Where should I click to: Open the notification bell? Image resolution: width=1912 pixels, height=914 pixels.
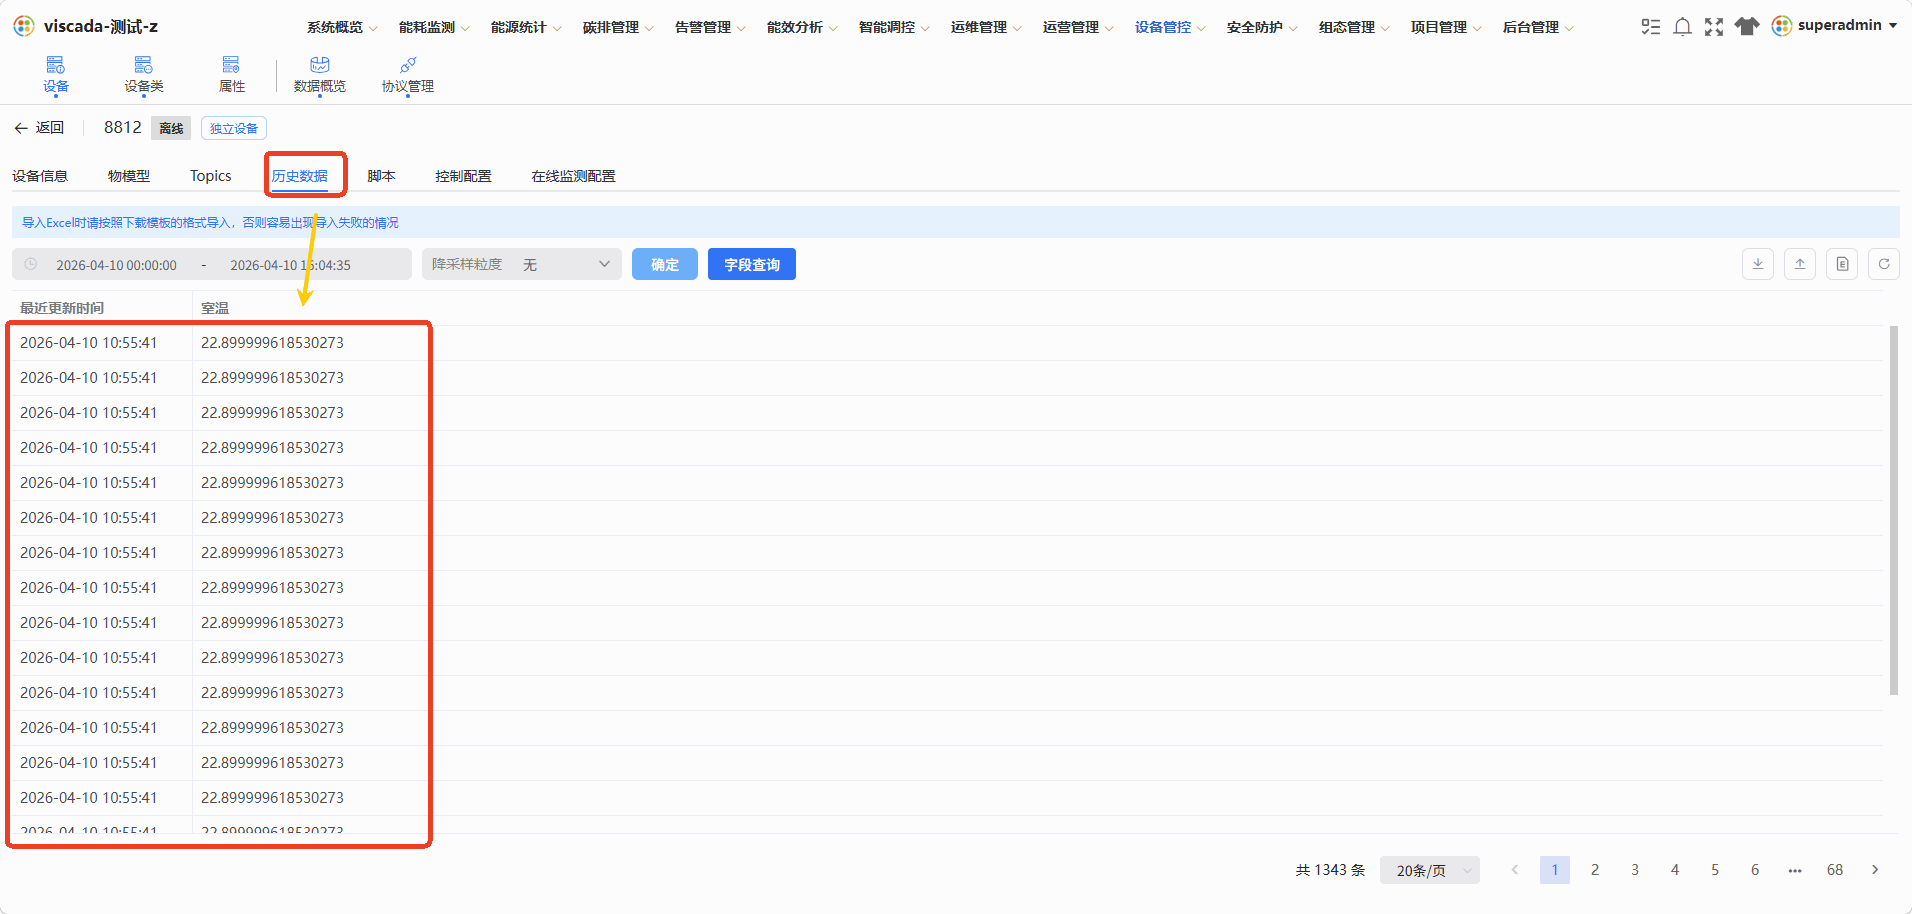[1682, 27]
